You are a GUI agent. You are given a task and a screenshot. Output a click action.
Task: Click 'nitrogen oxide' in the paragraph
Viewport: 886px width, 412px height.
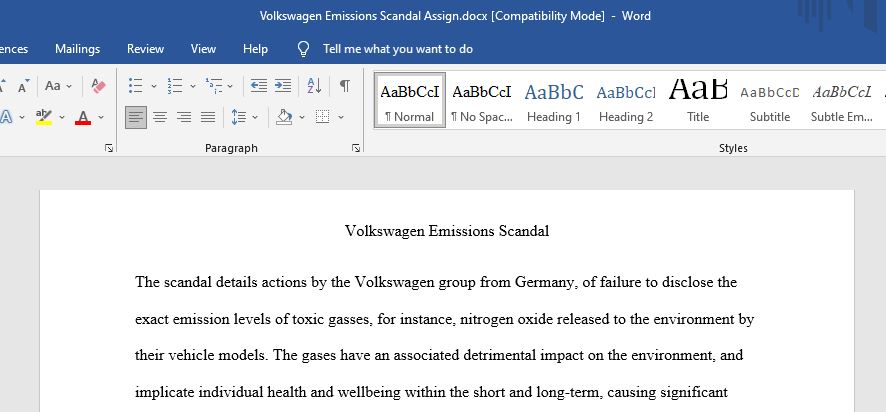click(x=507, y=319)
